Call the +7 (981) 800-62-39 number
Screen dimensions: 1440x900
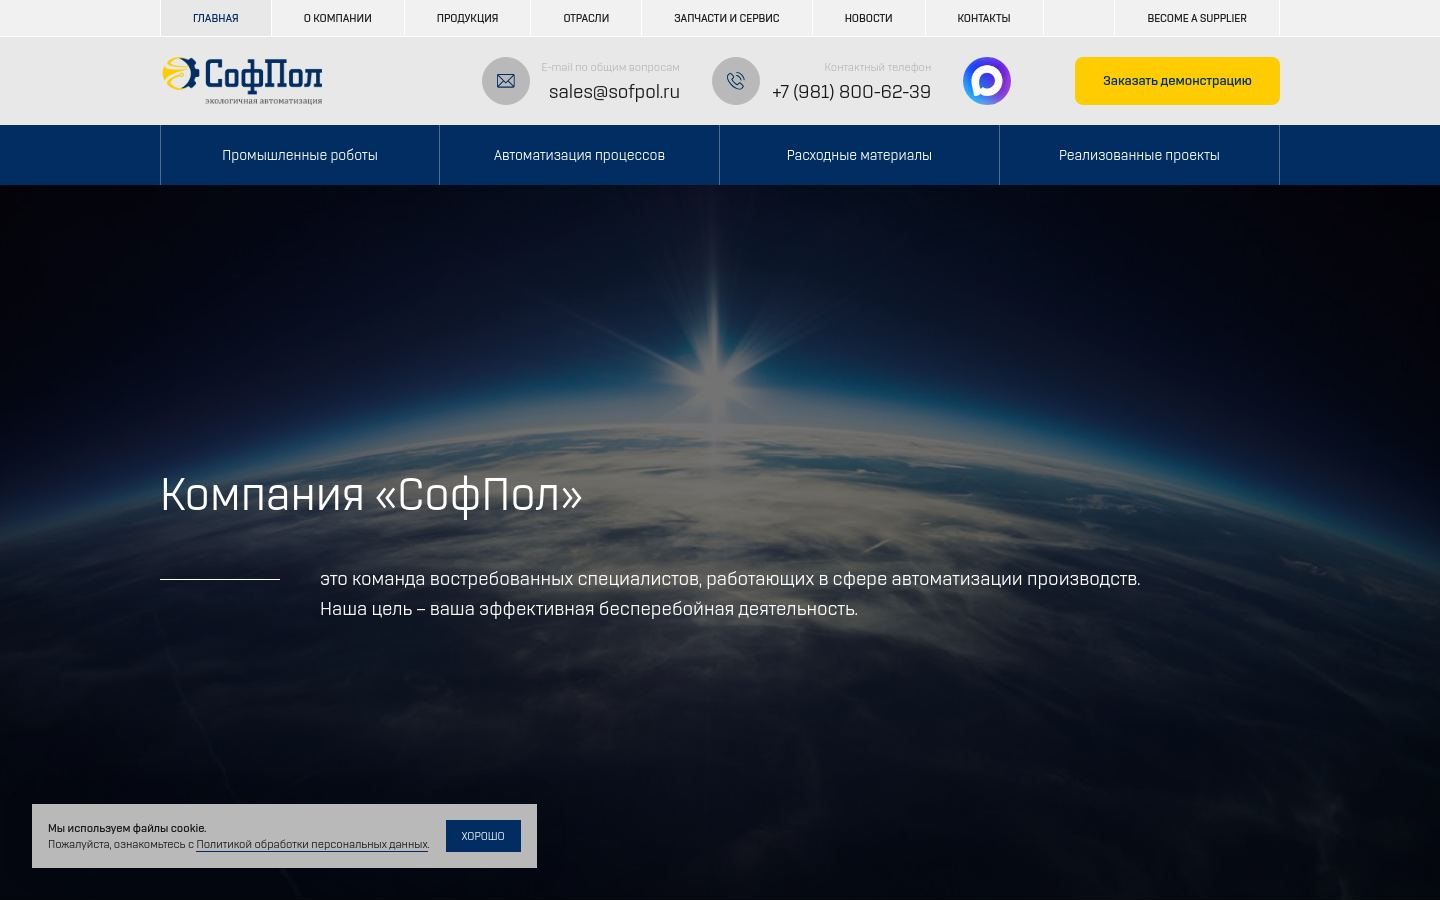(851, 92)
